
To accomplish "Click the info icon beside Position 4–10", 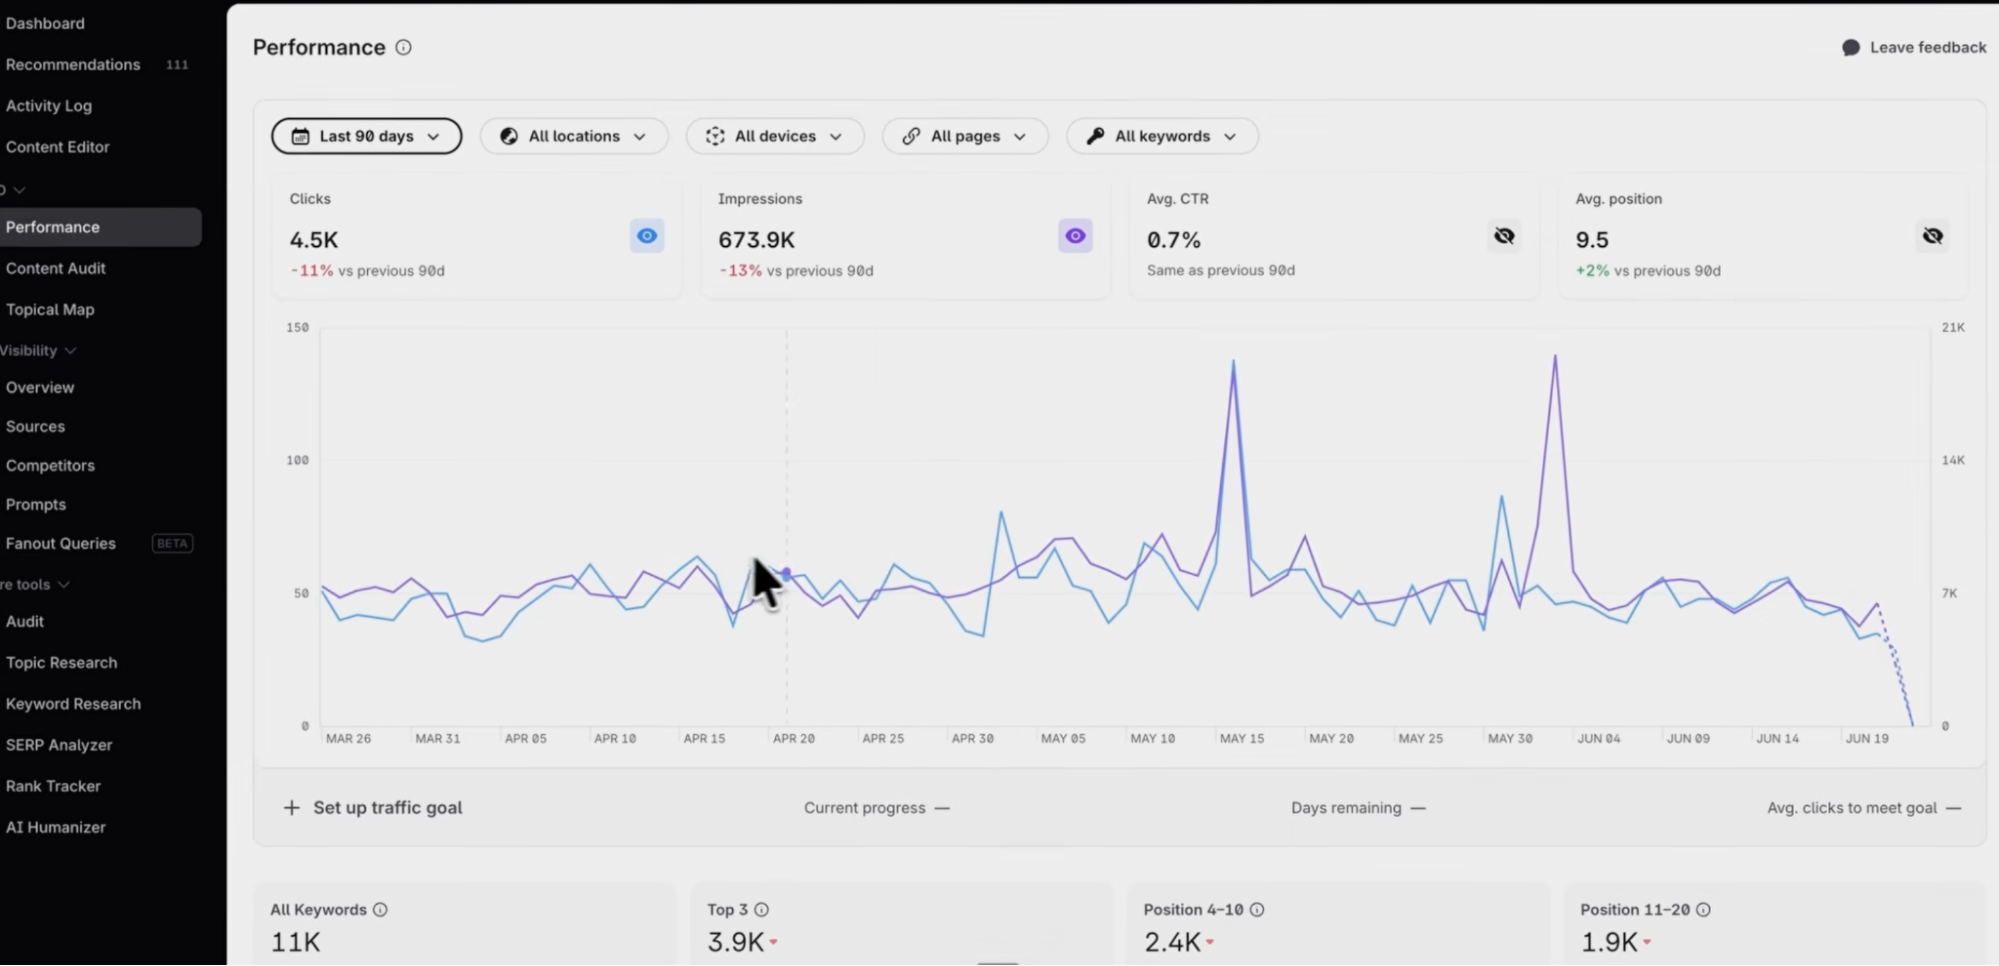I will pyautogui.click(x=1257, y=910).
